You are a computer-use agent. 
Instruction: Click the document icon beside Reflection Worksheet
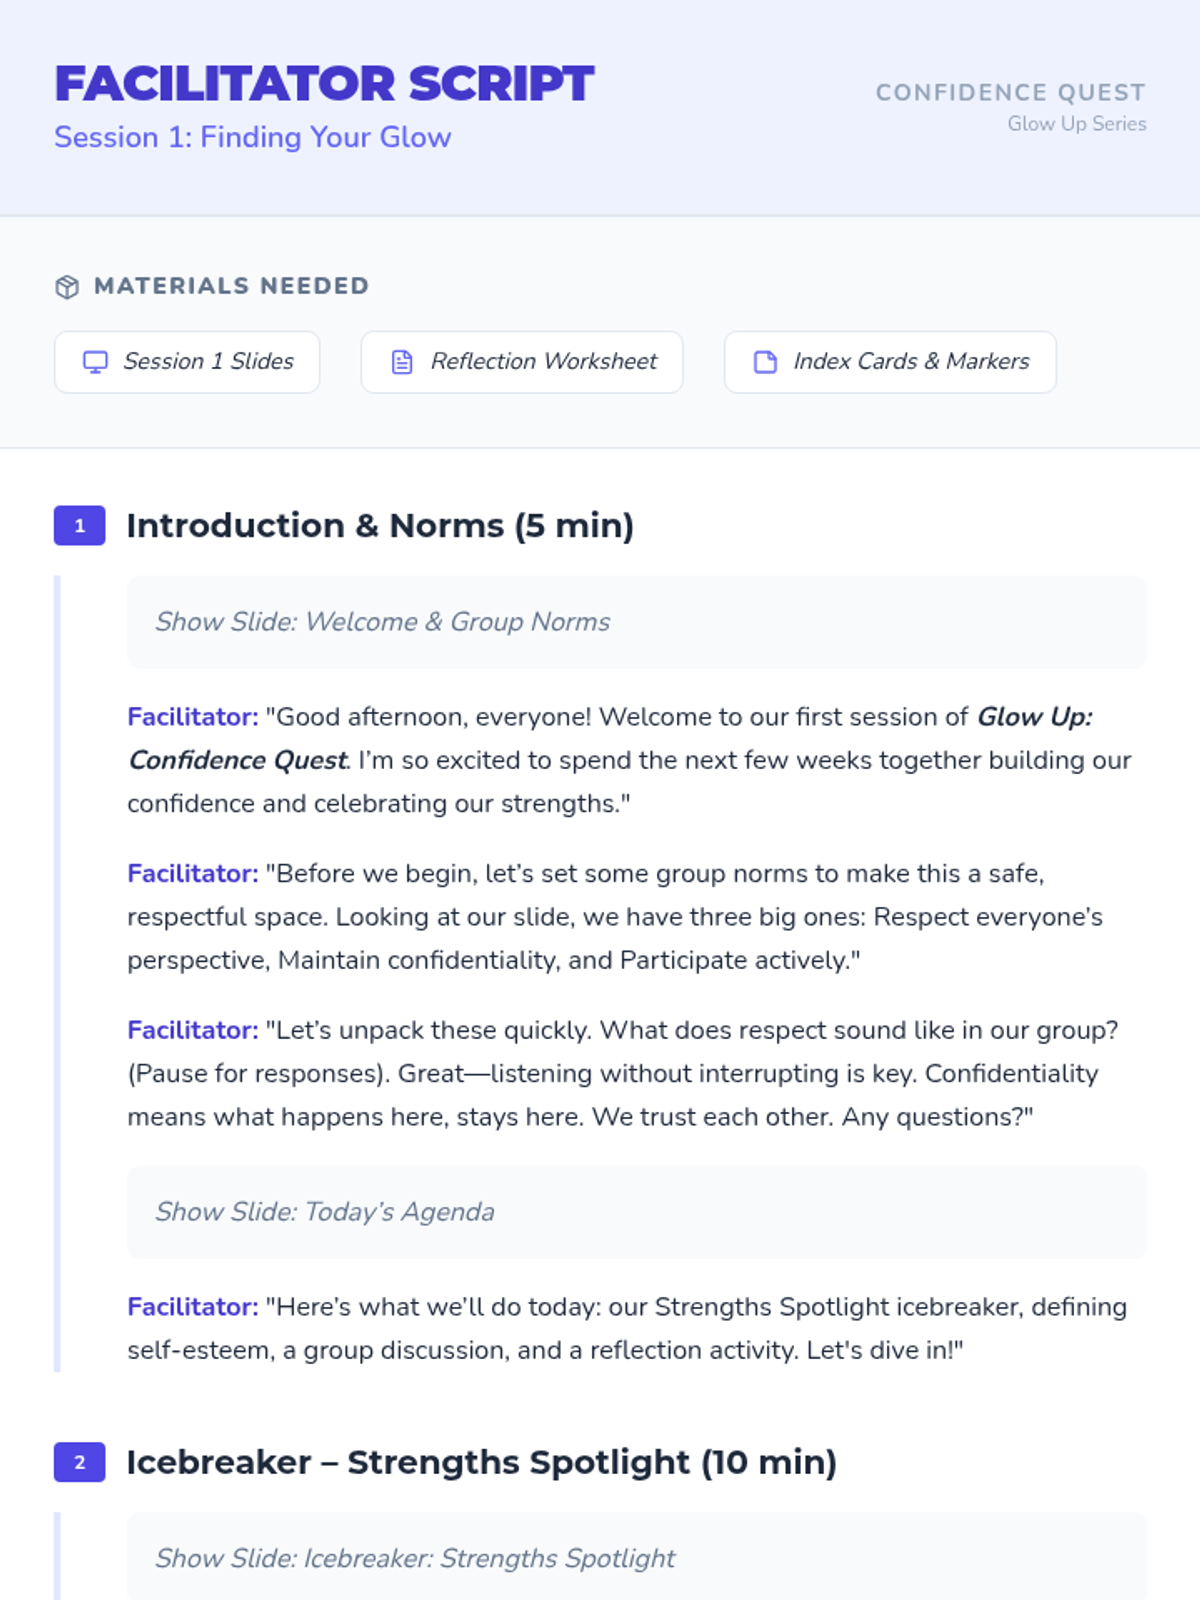point(402,362)
